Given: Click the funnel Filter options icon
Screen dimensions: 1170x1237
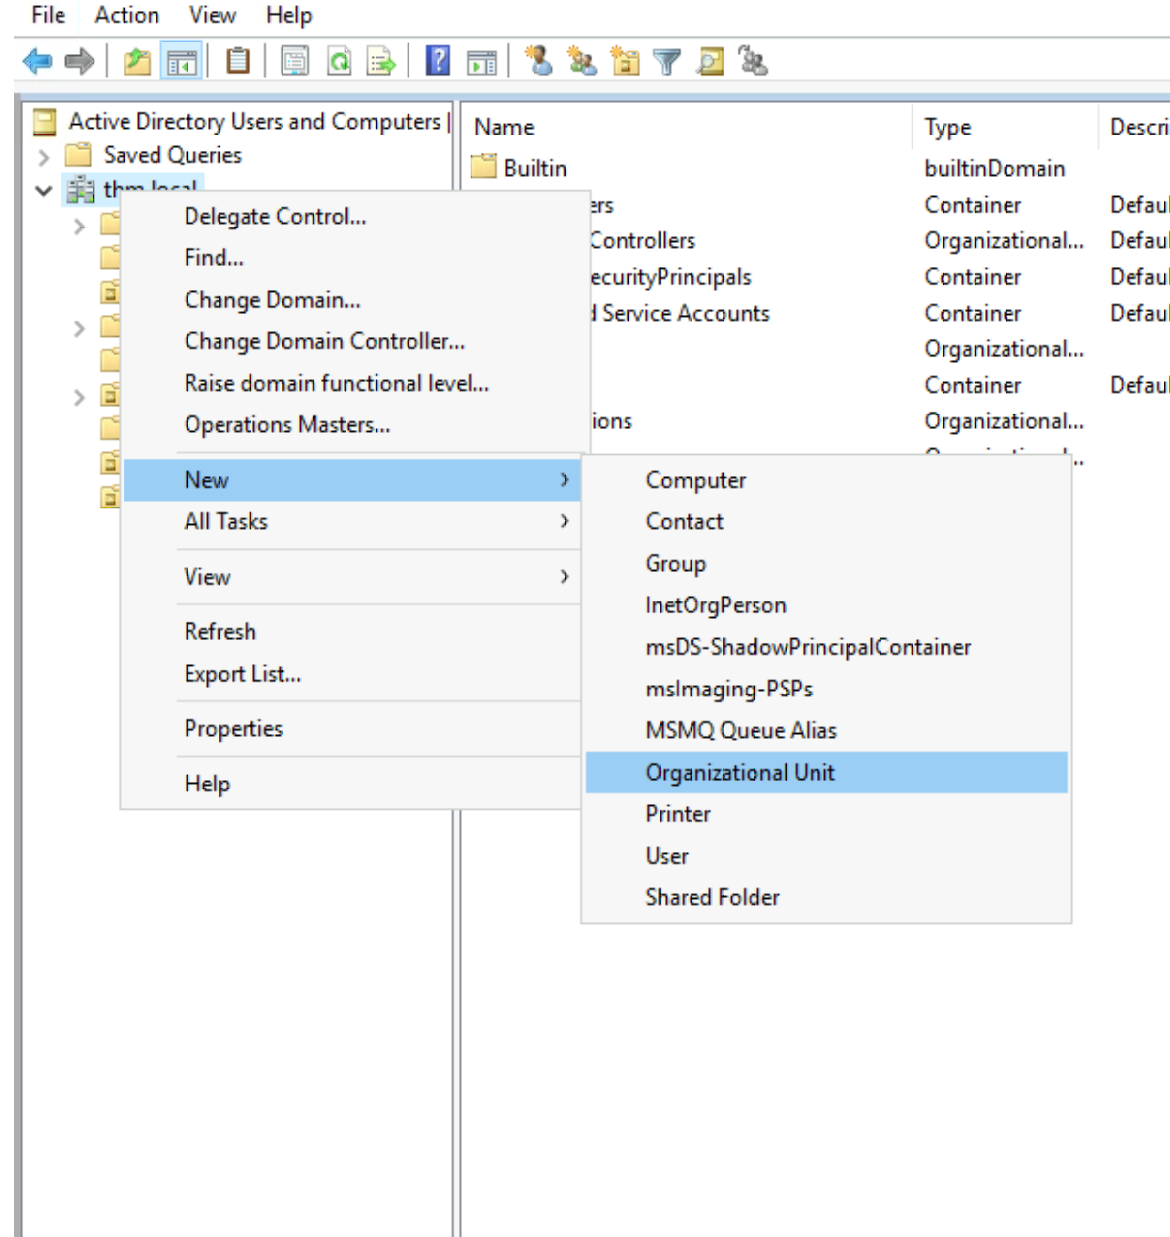Looking at the screenshot, I should (x=667, y=62).
